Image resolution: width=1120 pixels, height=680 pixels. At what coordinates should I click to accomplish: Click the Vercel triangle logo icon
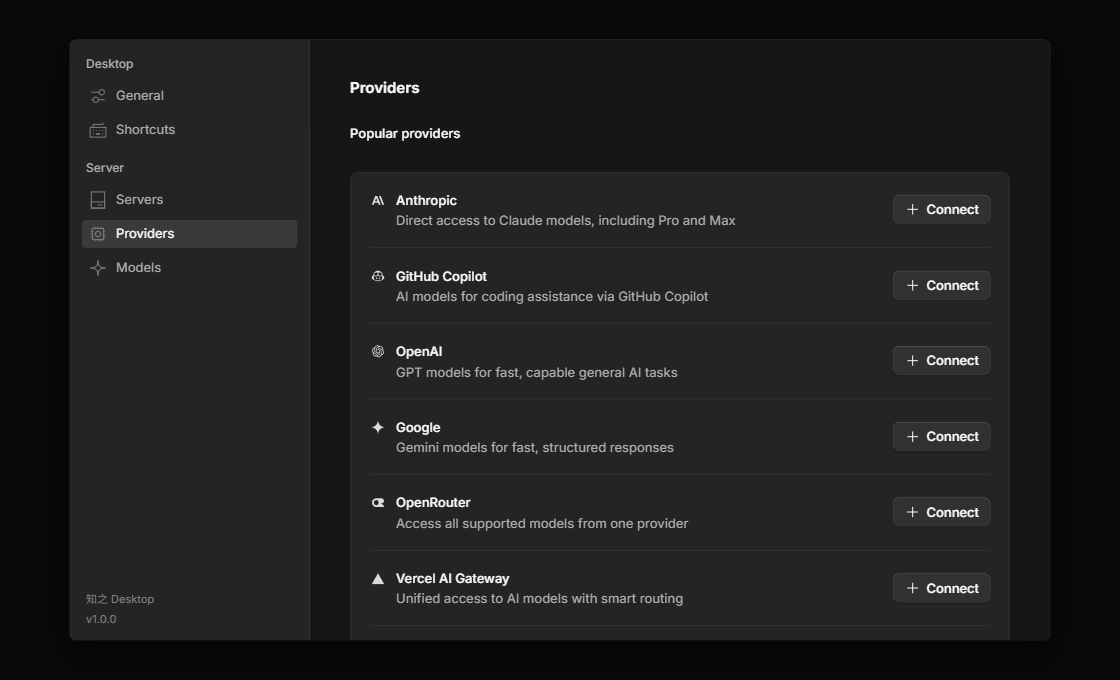pyautogui.click(x=378, y=579)
